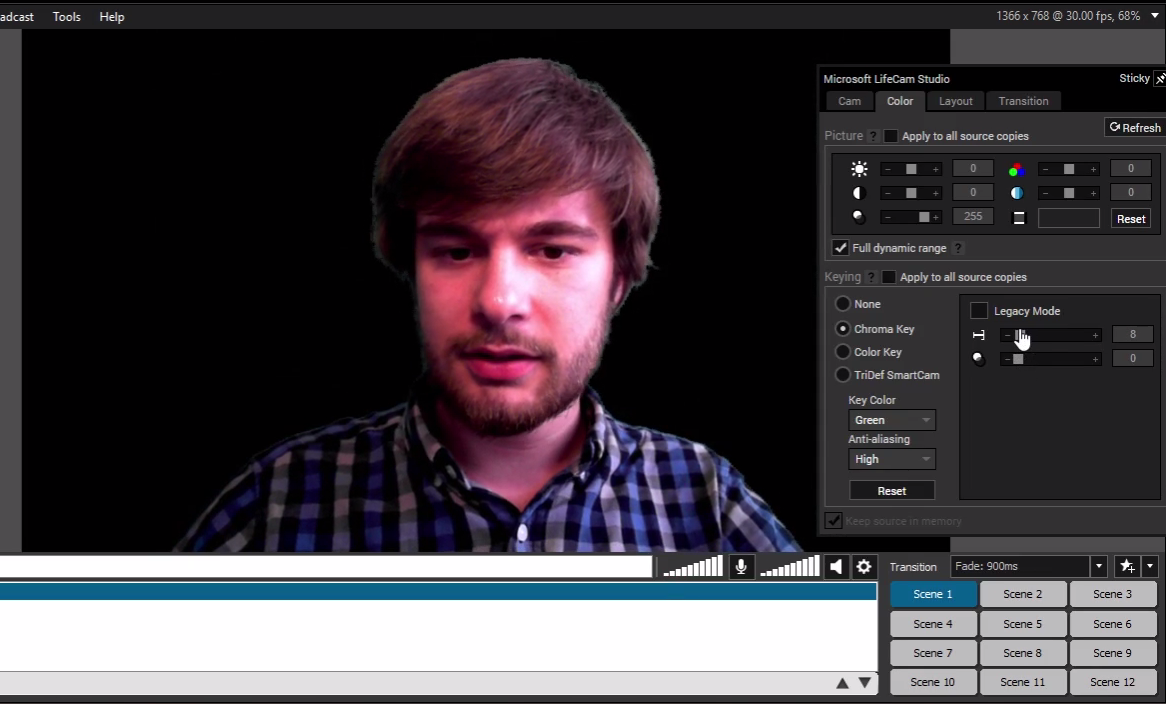Click the hue RGB adjustment icon
Screen dimensions: 1166x704
(1017, 168)
